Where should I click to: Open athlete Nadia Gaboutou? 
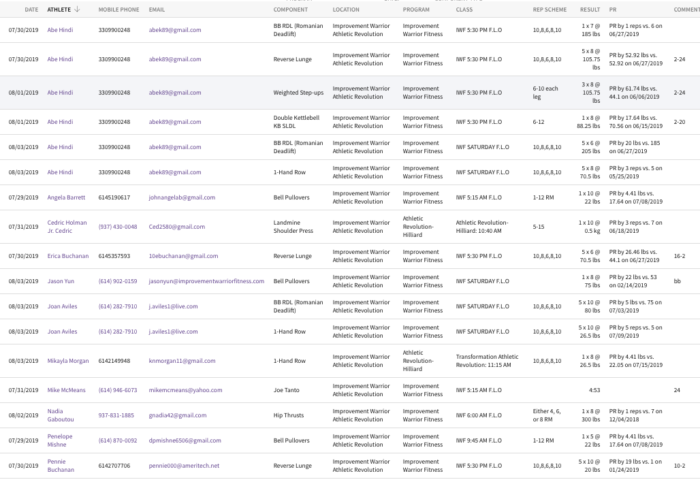[x=61, y=416]
